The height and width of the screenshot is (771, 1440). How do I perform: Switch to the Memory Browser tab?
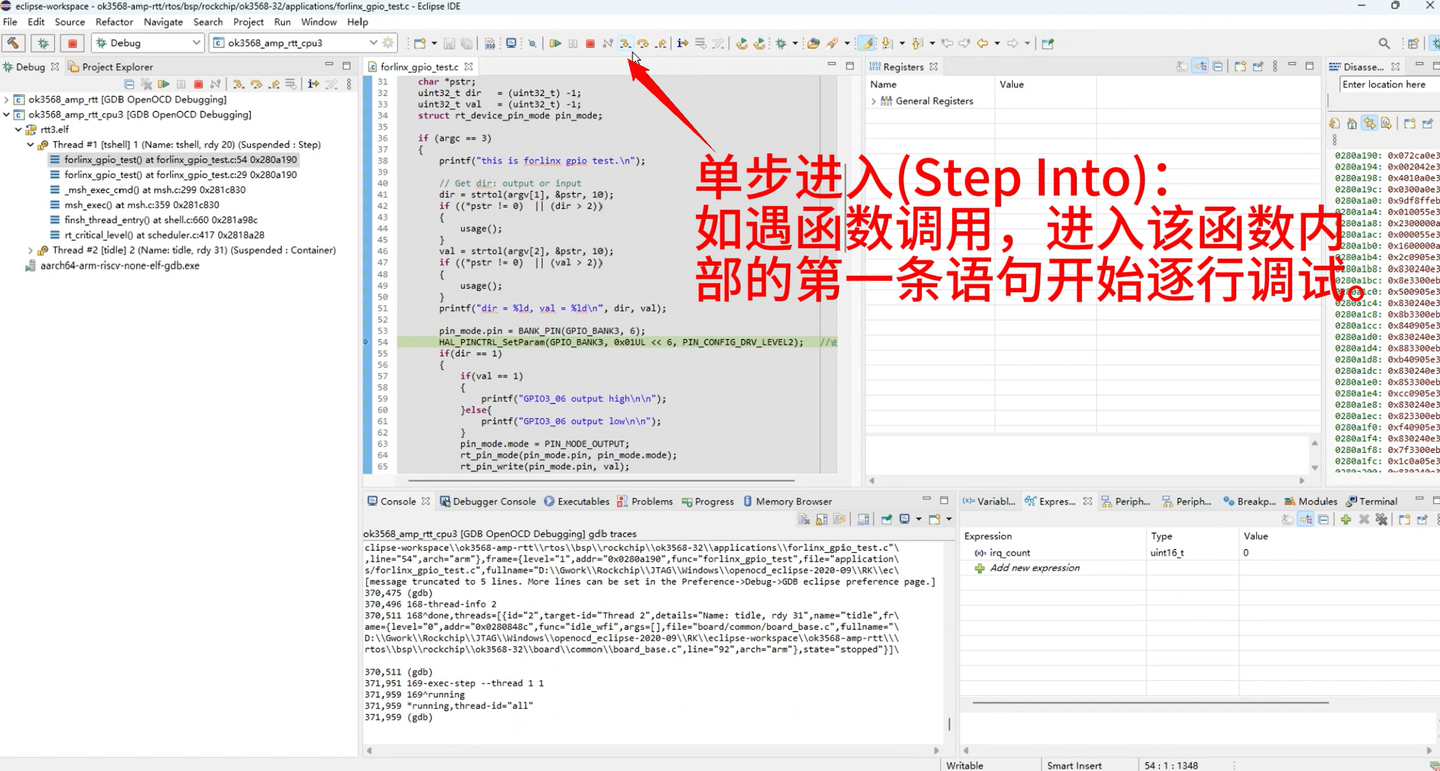pyautogui.click(x=787, y=502)
